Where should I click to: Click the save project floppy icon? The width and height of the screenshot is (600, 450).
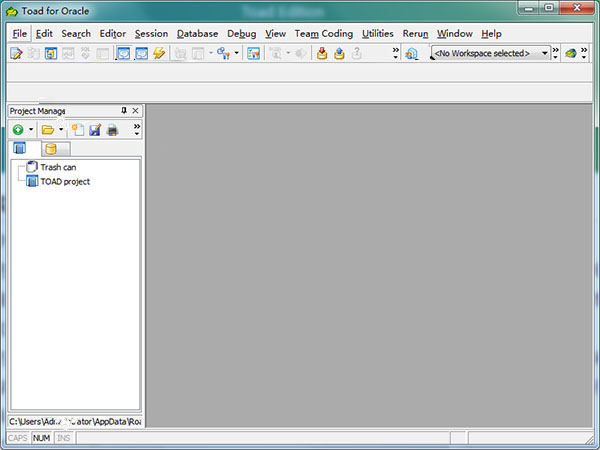95,130
